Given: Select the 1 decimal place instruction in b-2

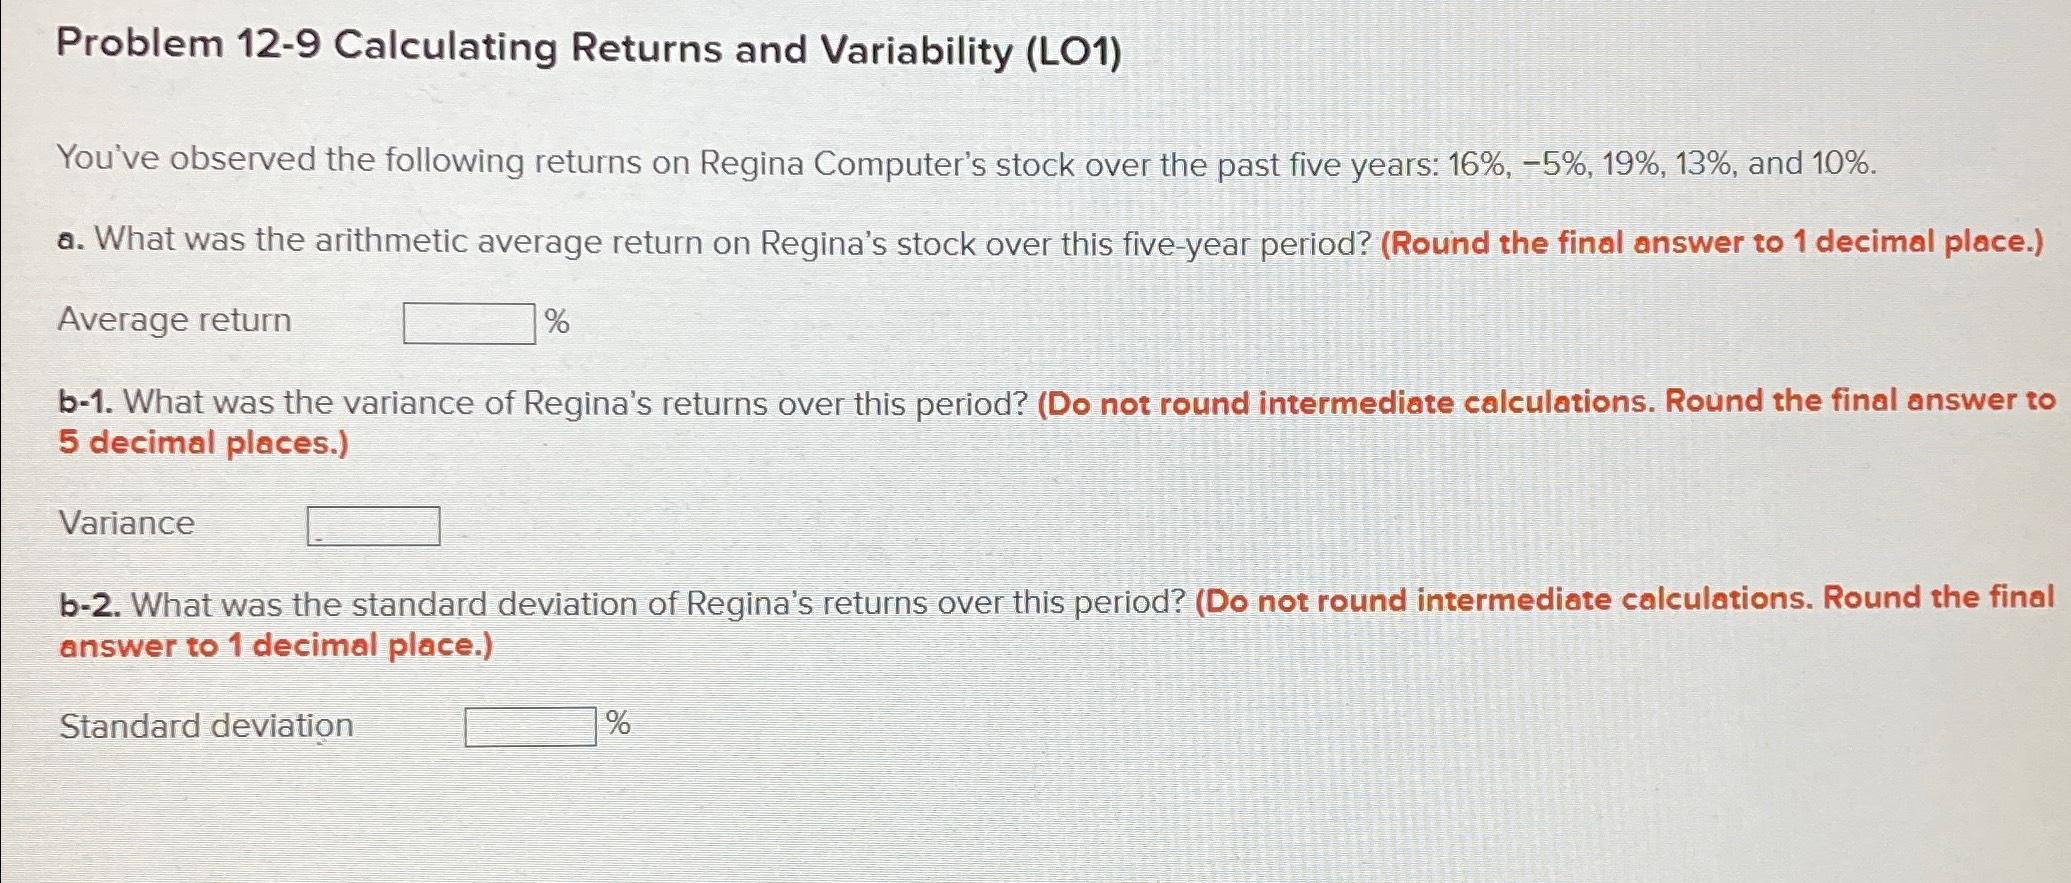Looking at the screenshot, I should pyautogui.click(x=275, y=645).
